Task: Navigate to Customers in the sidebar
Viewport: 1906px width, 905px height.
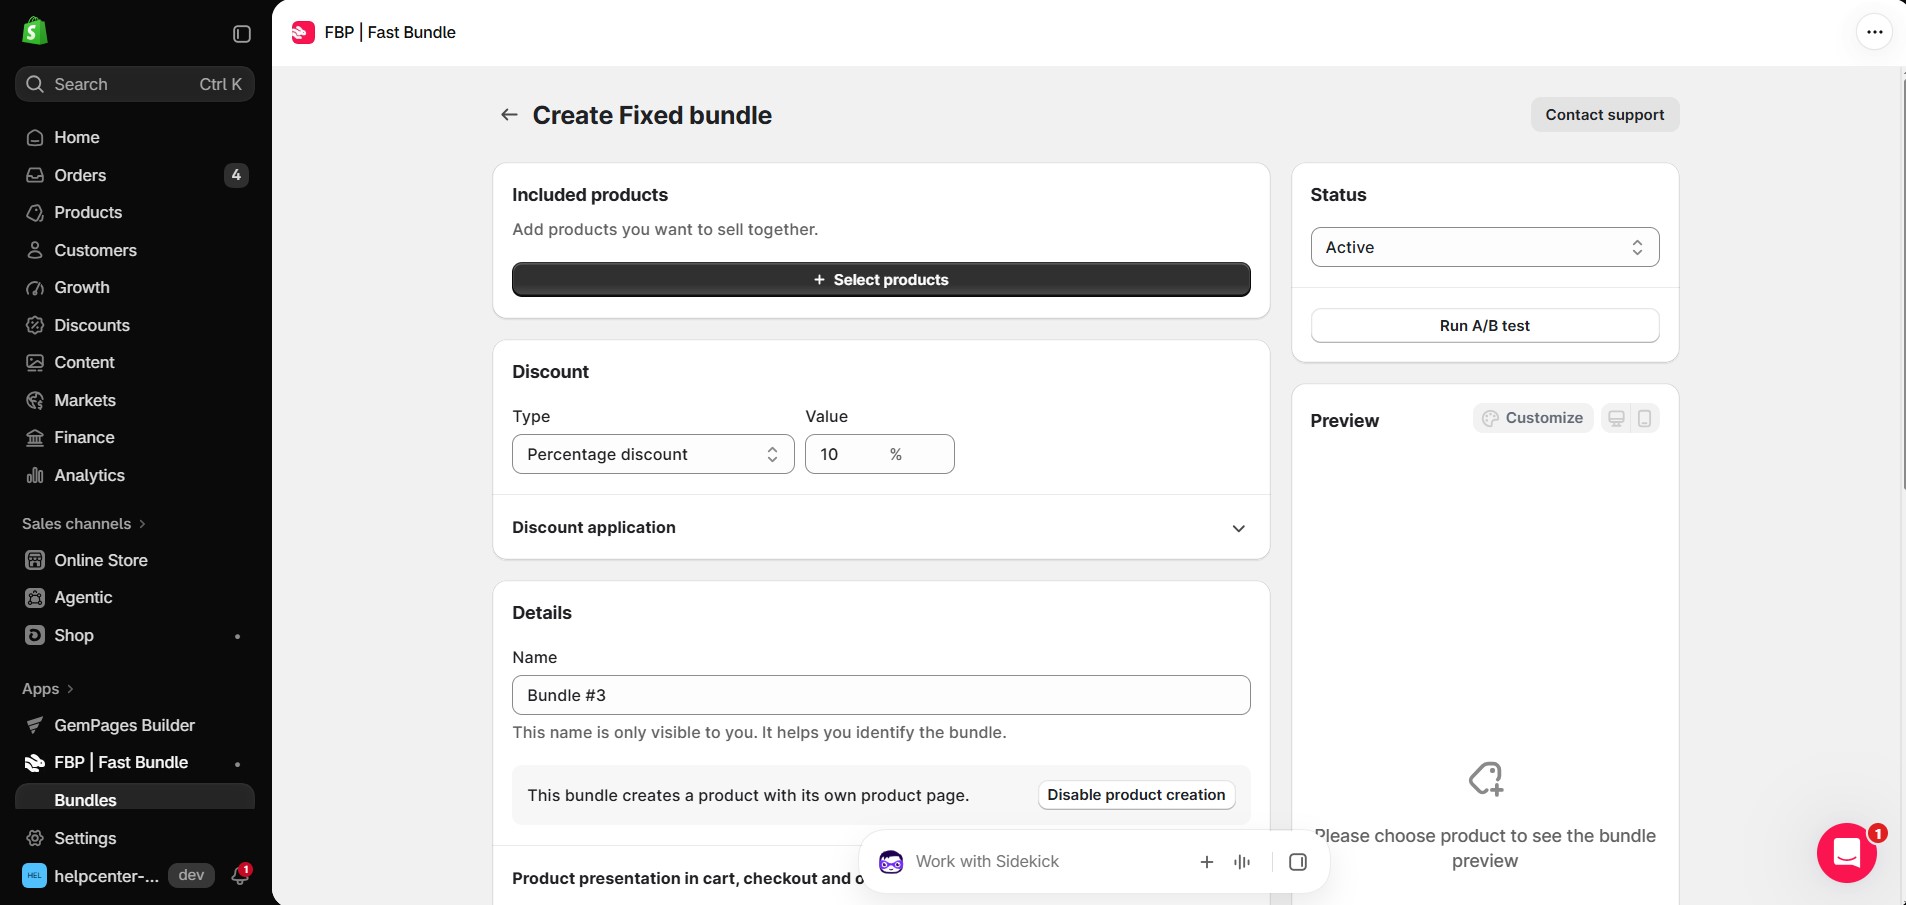Action: pyautogui.click(x=135, y=250)
